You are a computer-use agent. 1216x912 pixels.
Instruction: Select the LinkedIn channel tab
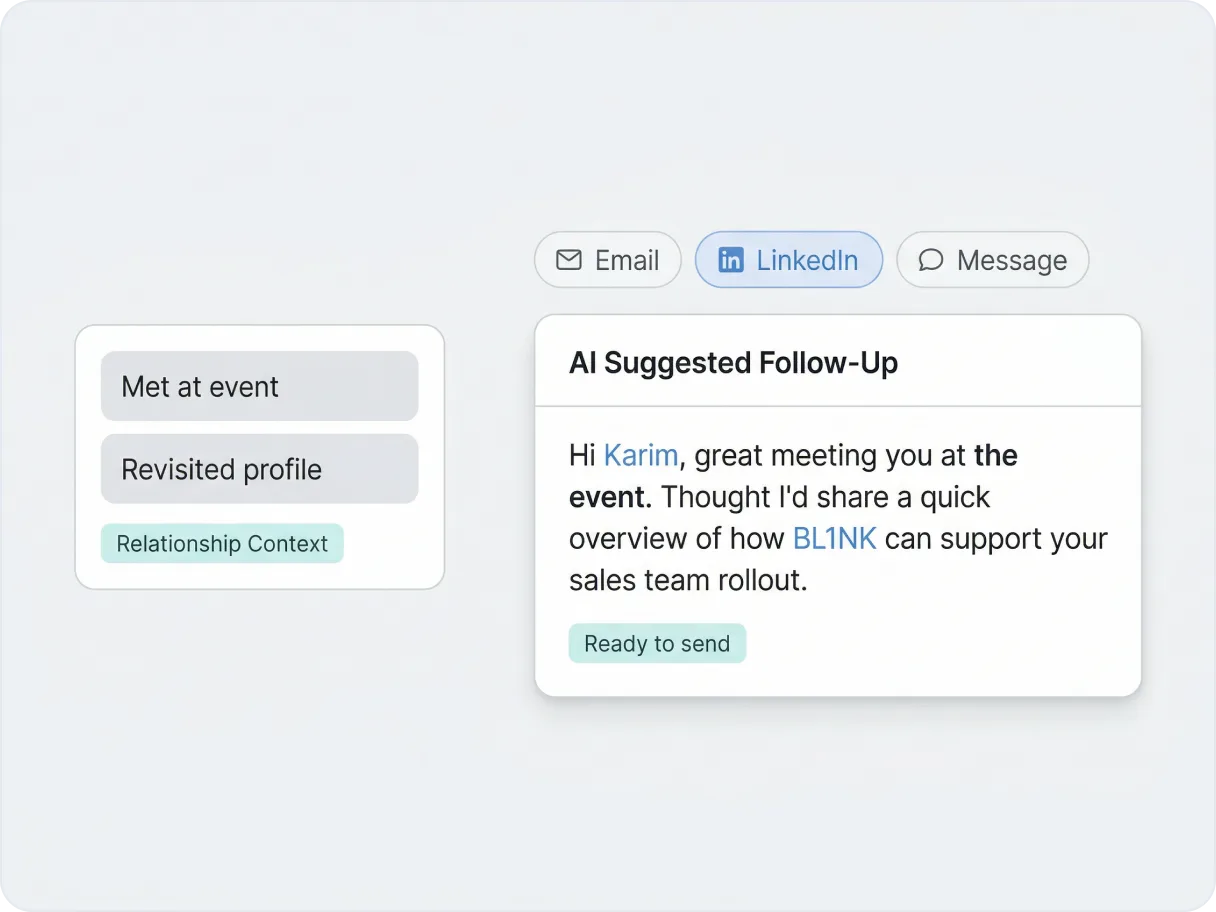788,260
